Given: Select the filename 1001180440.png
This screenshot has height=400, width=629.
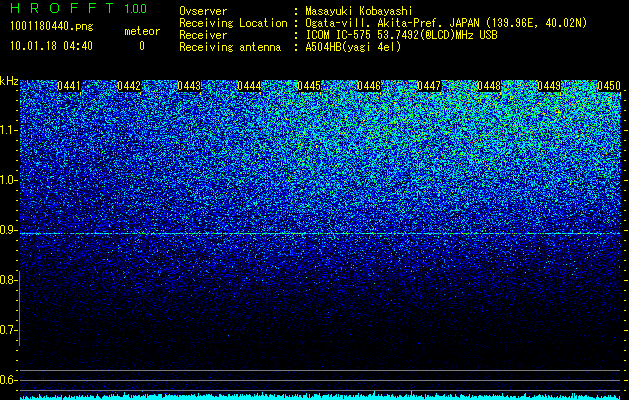Looking at the screenshot, I should click(x=52, y=26).
